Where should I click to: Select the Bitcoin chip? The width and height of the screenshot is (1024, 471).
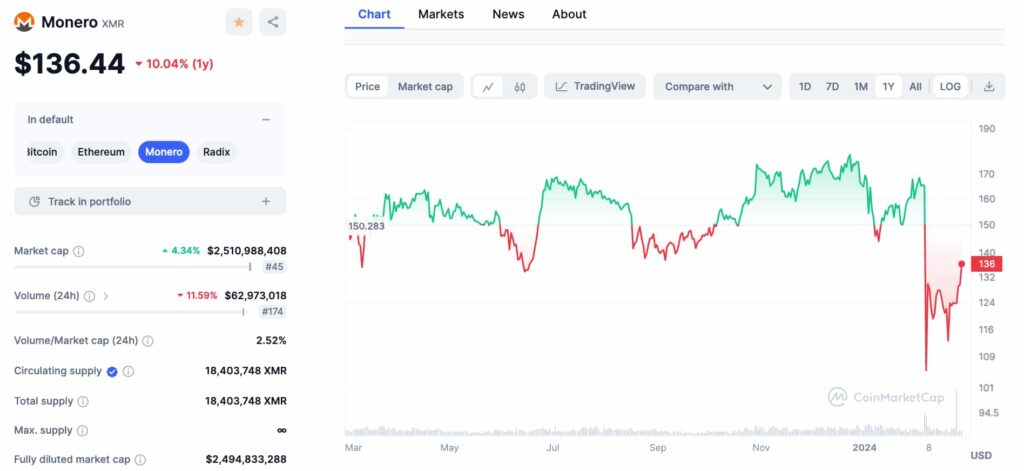[x=42, y=152]
